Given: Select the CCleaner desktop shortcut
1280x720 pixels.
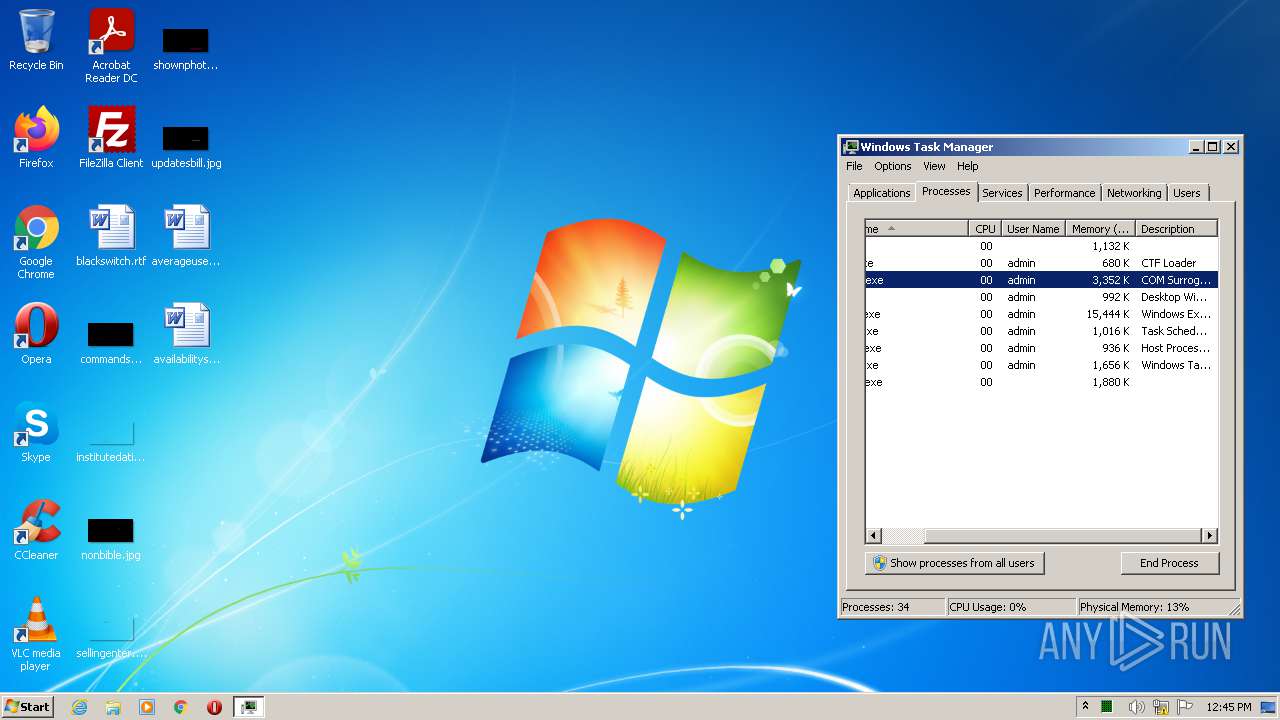Looking at the screenshot, I should pyautogui.click(x=36, y=530).
